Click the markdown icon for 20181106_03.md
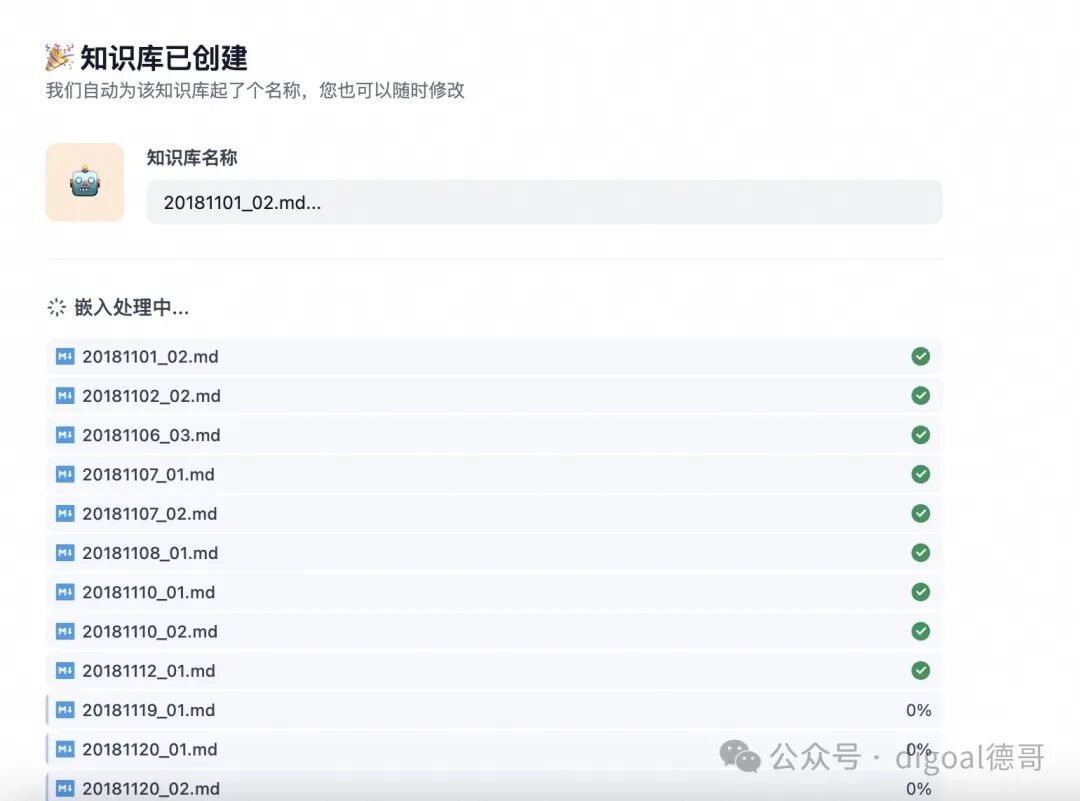This screenshot has width=1080, height=801. pos(65,435)
